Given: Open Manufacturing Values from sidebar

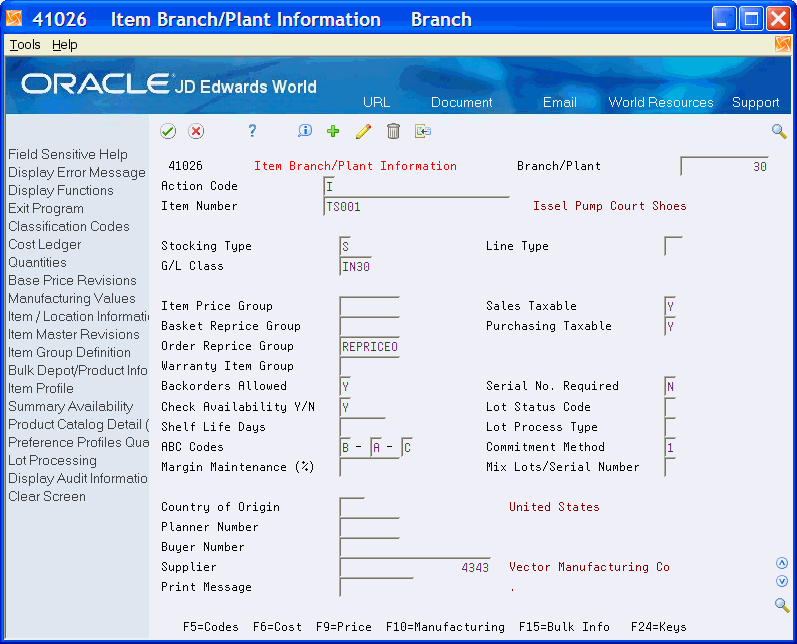Looking at the screenshot, I should click(x=72, y=298).
